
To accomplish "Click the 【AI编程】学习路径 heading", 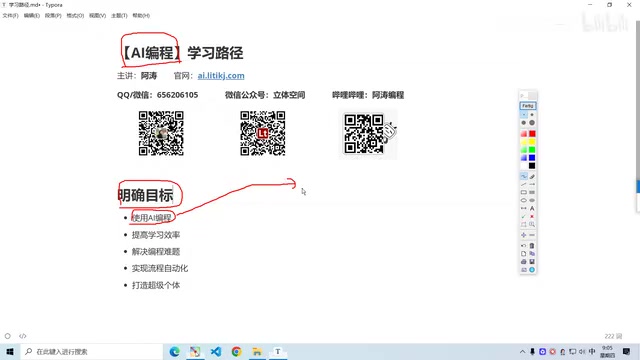I will click(x=182, y=53).
